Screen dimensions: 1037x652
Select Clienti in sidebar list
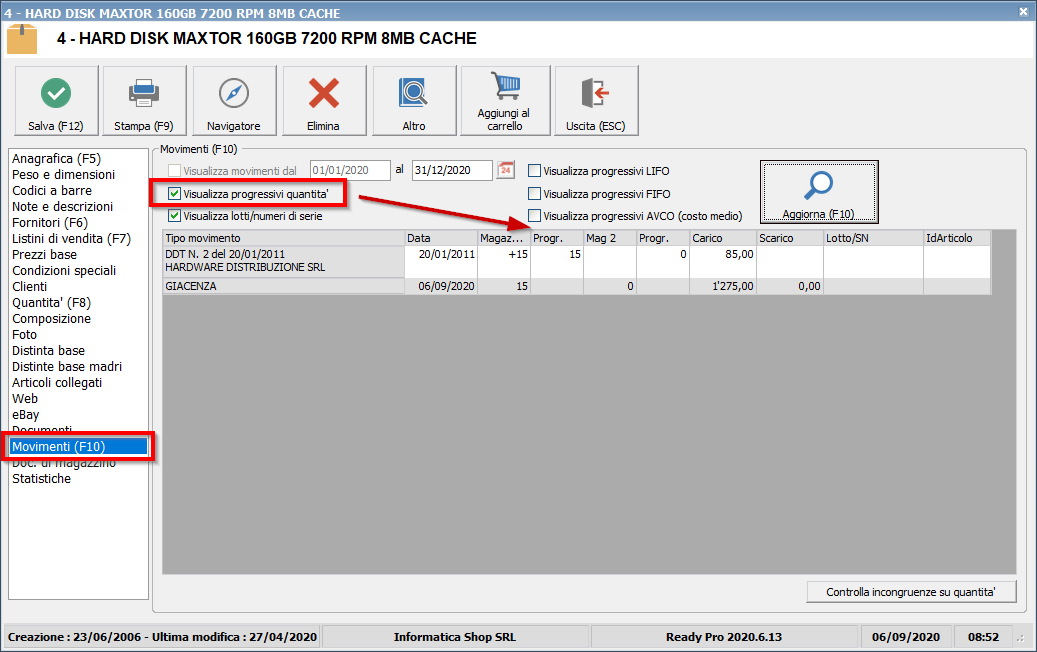coord(29,286)
